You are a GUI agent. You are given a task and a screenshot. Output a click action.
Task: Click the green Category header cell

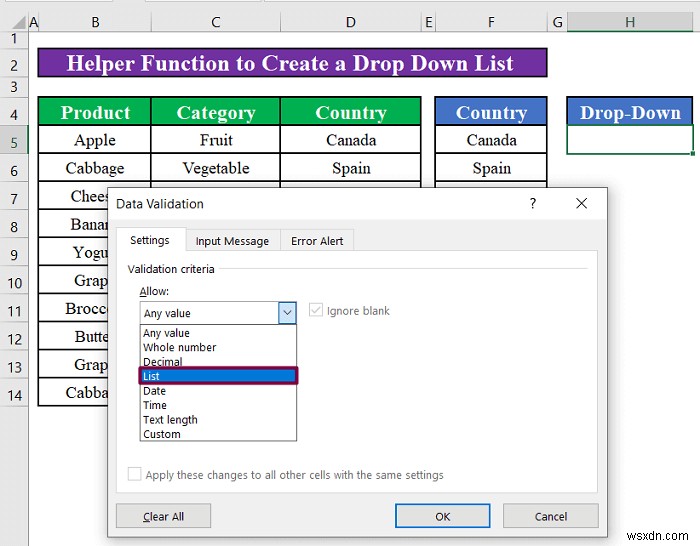(x=216, y=112)
